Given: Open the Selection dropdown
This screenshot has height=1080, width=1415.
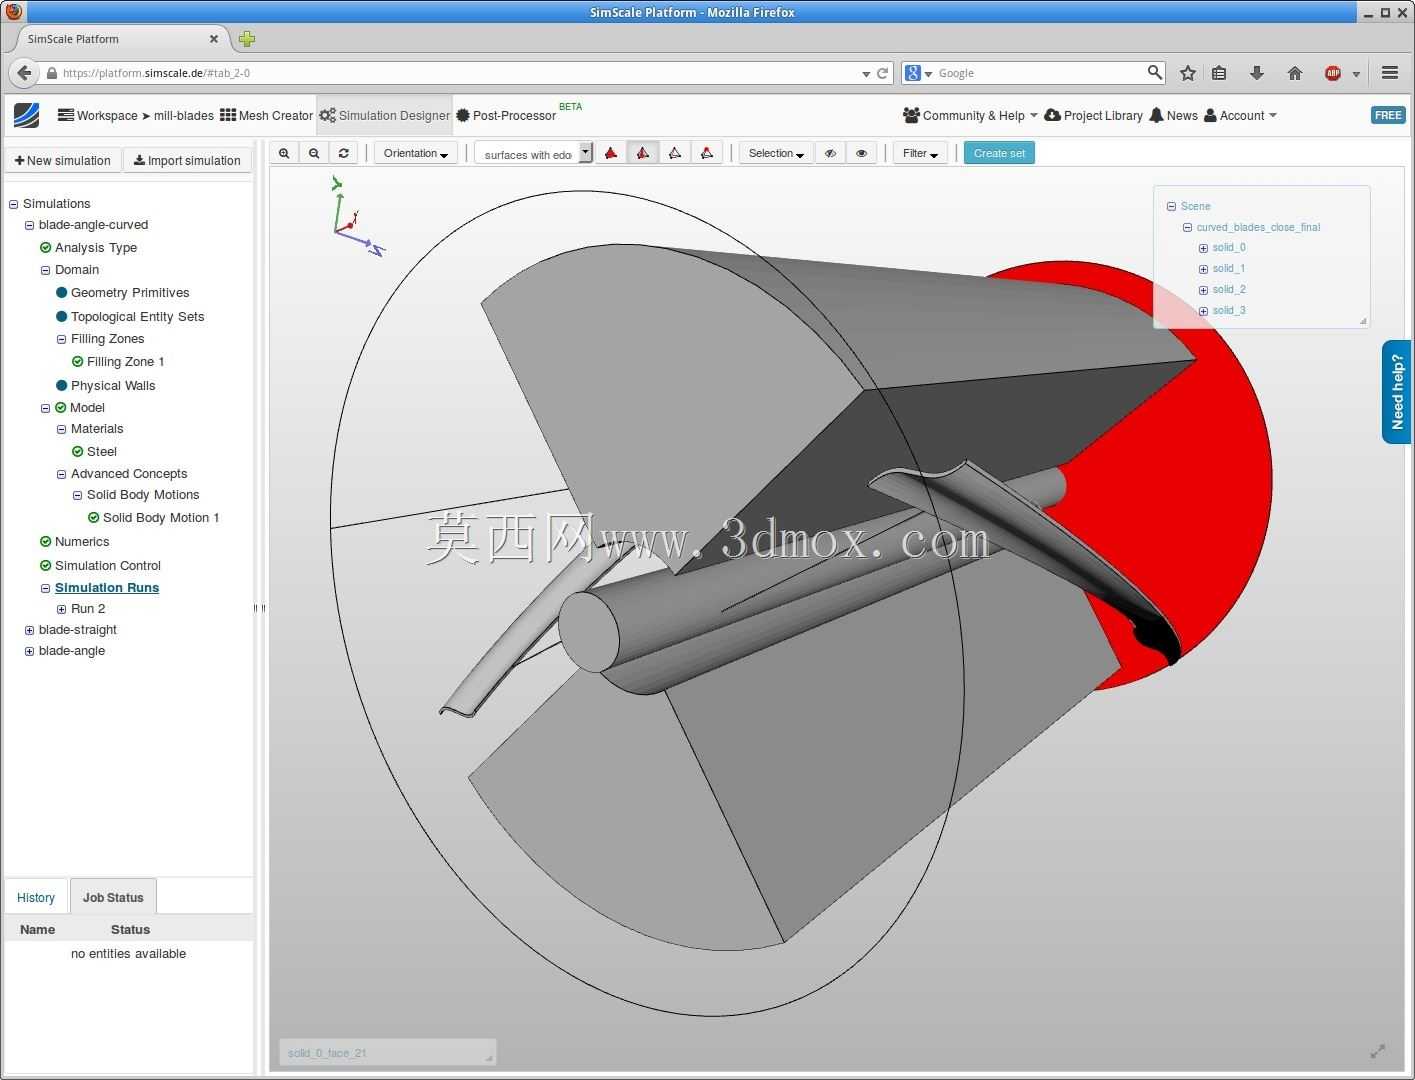Looking at the screenshot, I should 776,153.
